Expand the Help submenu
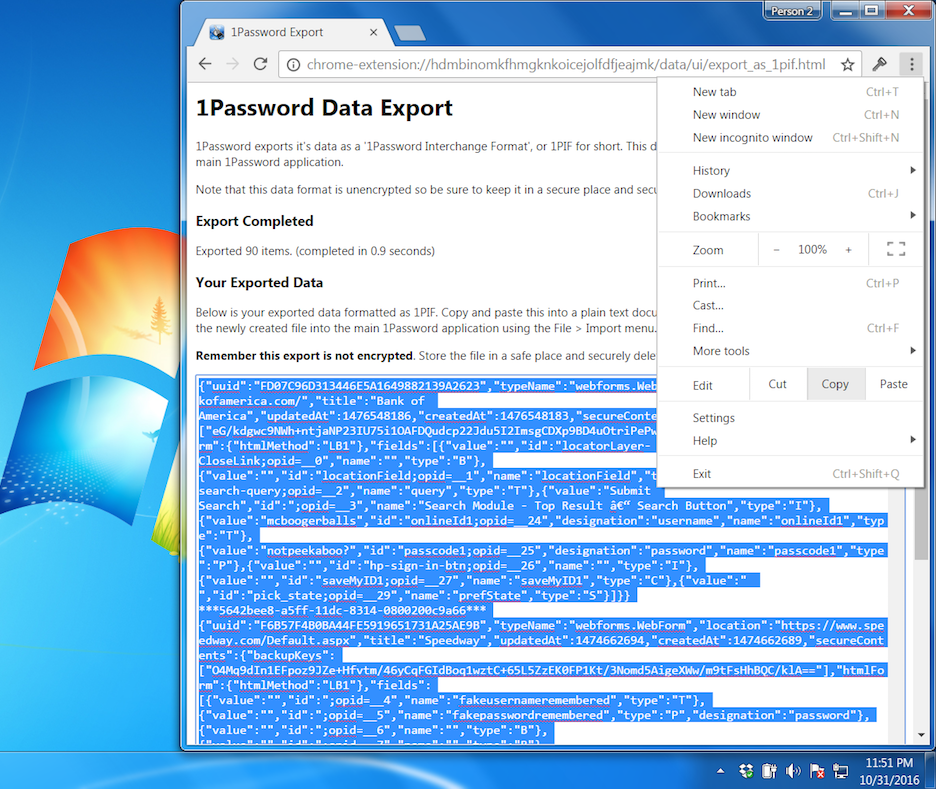Image resolution: width=936 pixels, height=789 pixels. click(x=792, y=440)
